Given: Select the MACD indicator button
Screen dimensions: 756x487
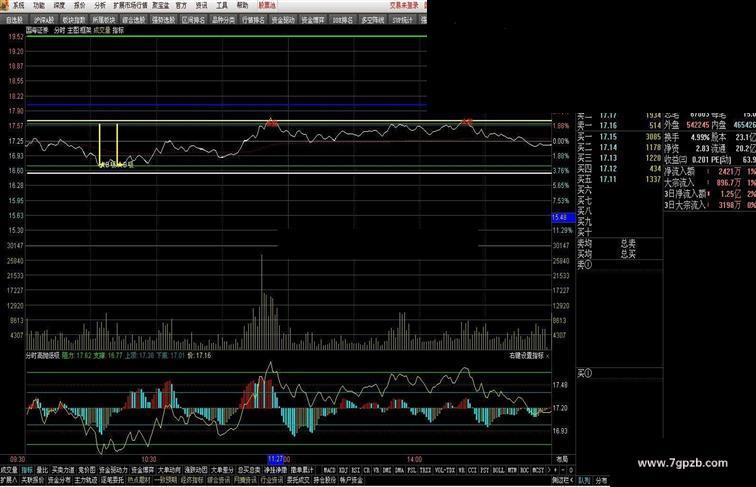Looking at the screenshot, I should tap(330, 470).
